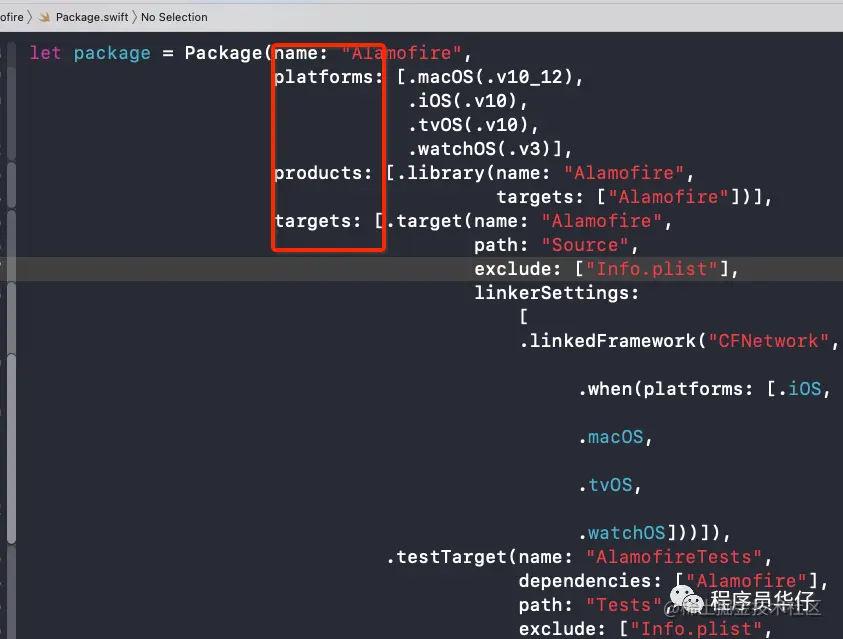
Task: Click the '.watchOS(.v3)],' line
Action: 489,149
